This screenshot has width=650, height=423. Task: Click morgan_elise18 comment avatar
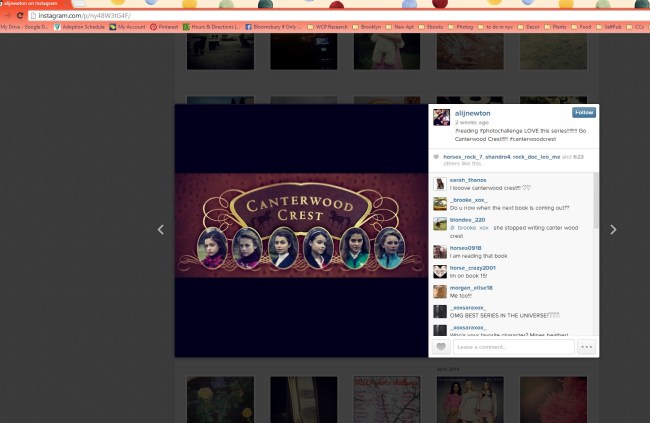440,291
